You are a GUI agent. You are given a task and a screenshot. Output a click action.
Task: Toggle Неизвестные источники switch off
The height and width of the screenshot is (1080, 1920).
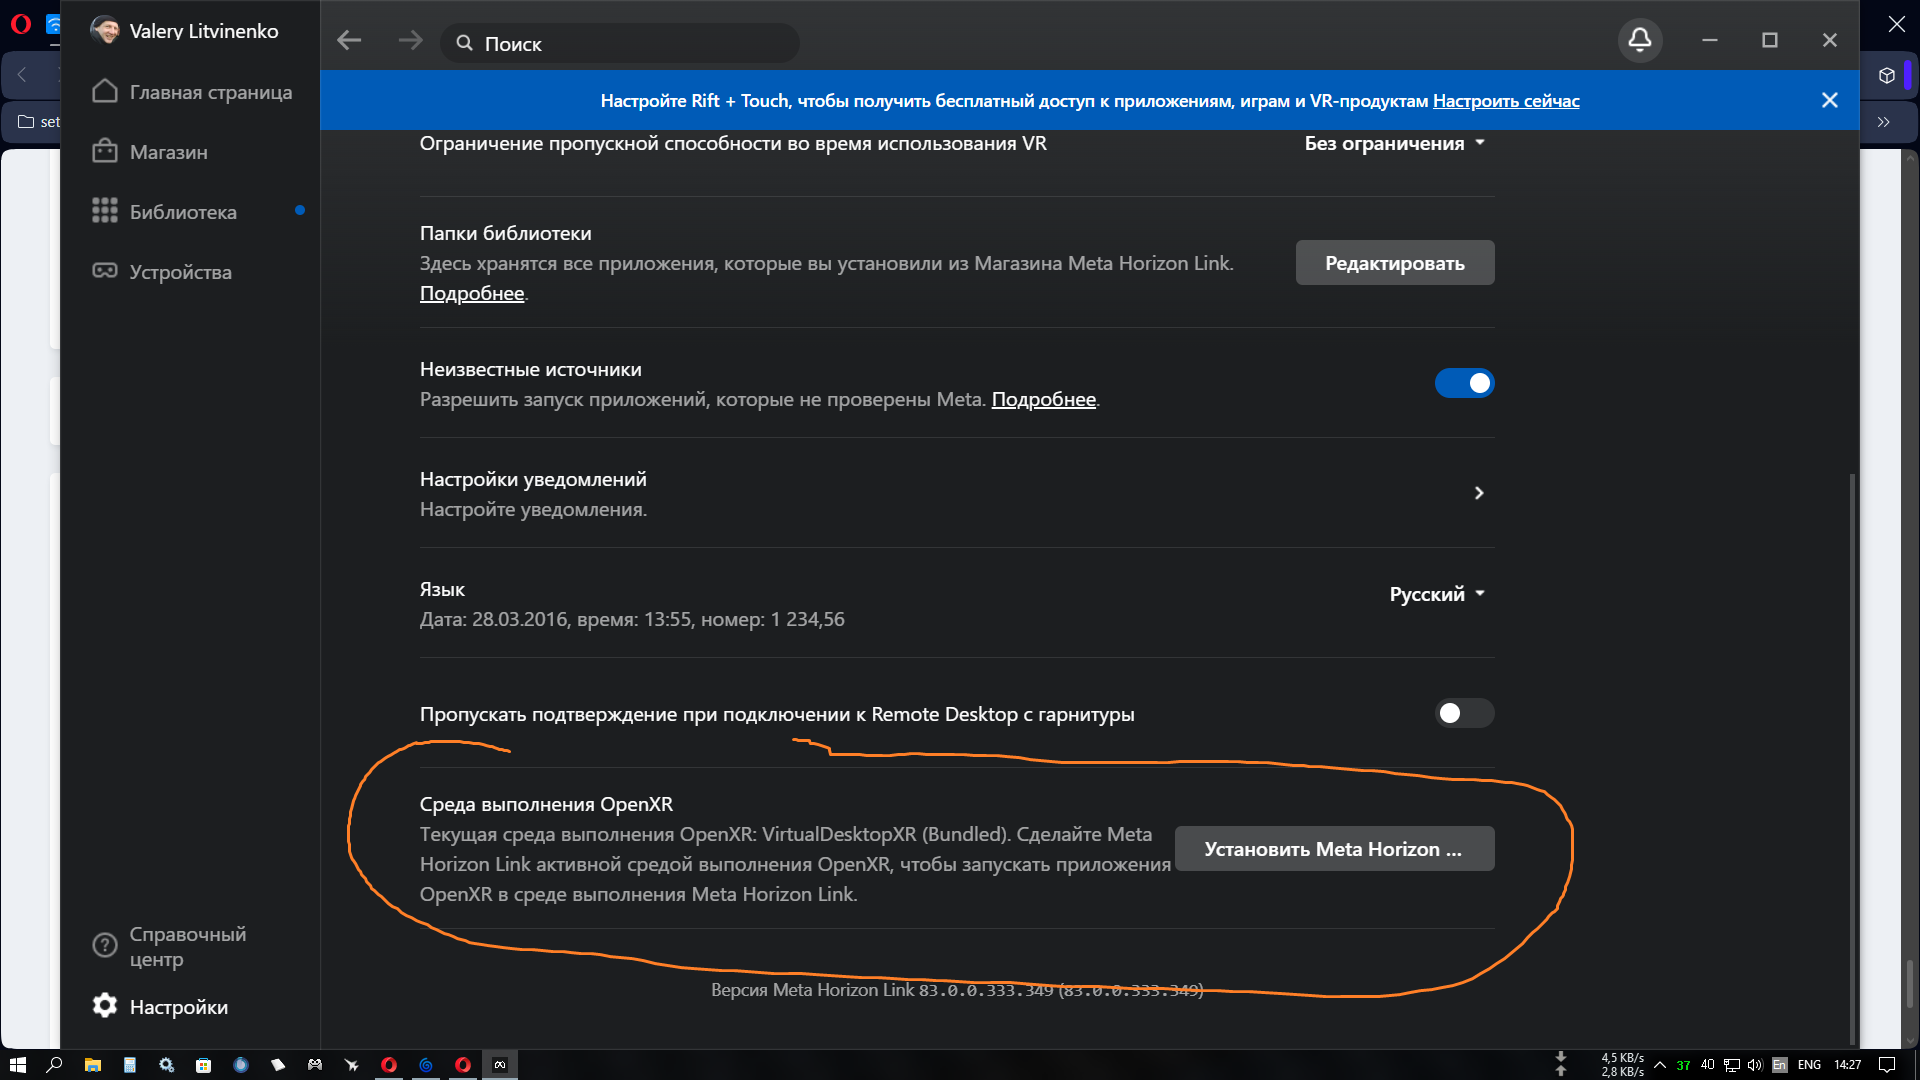tap(1464, 383)
